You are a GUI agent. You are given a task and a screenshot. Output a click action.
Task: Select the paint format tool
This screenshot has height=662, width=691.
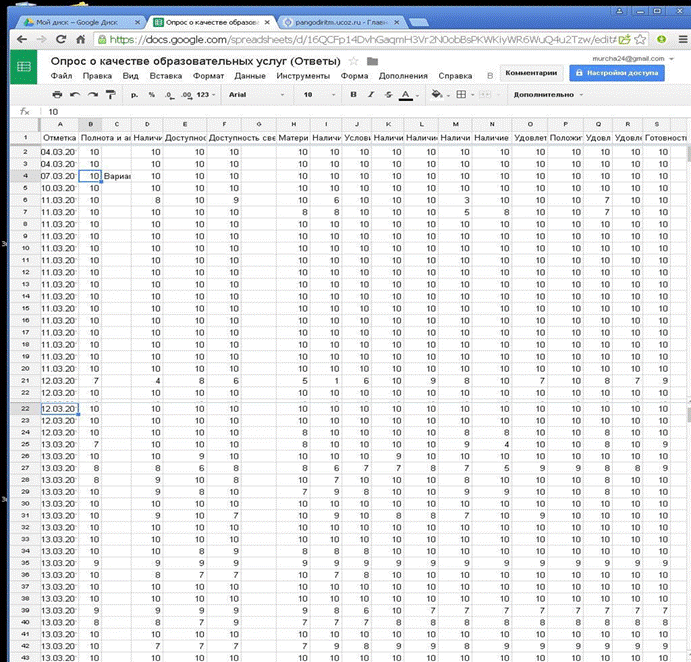coord(110,94)
